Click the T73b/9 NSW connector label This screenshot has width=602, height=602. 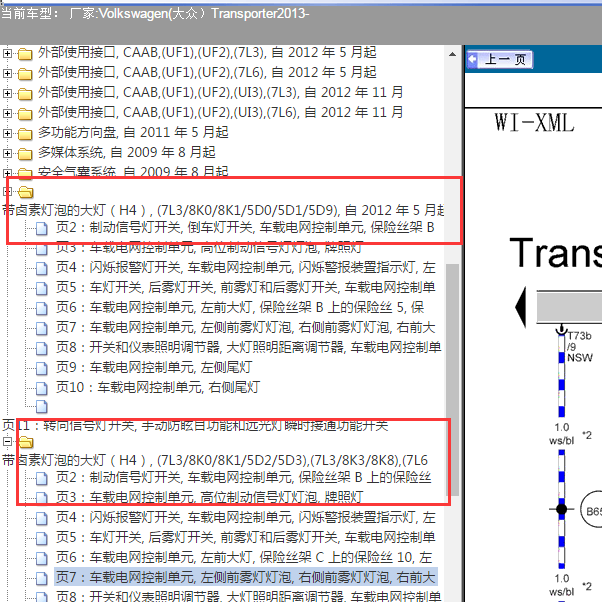click(580, 347)
